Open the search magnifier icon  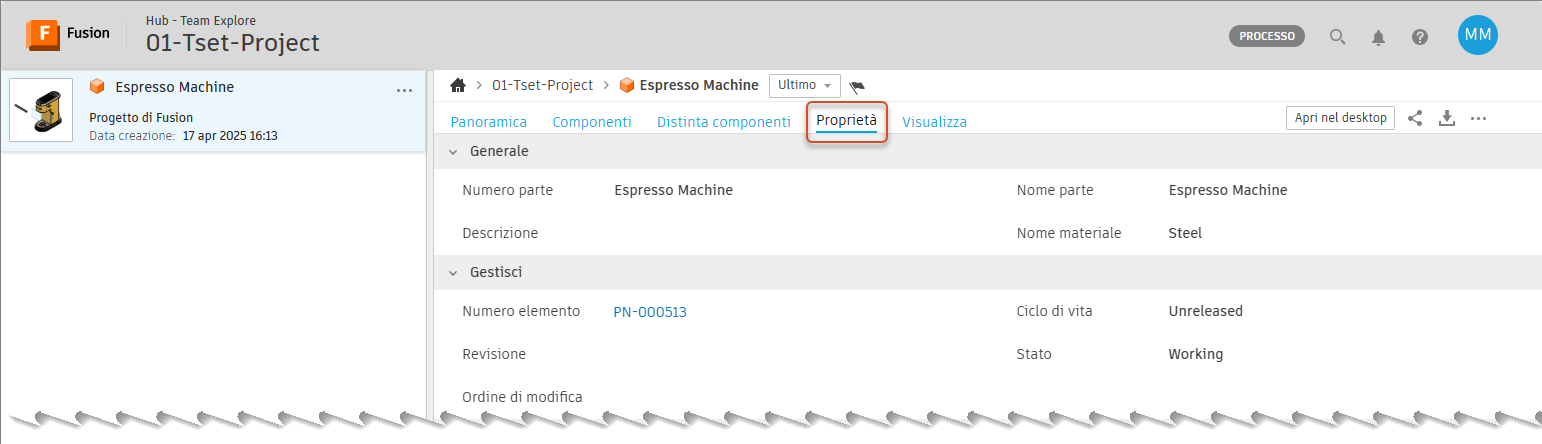click(x=1337, y=37)
